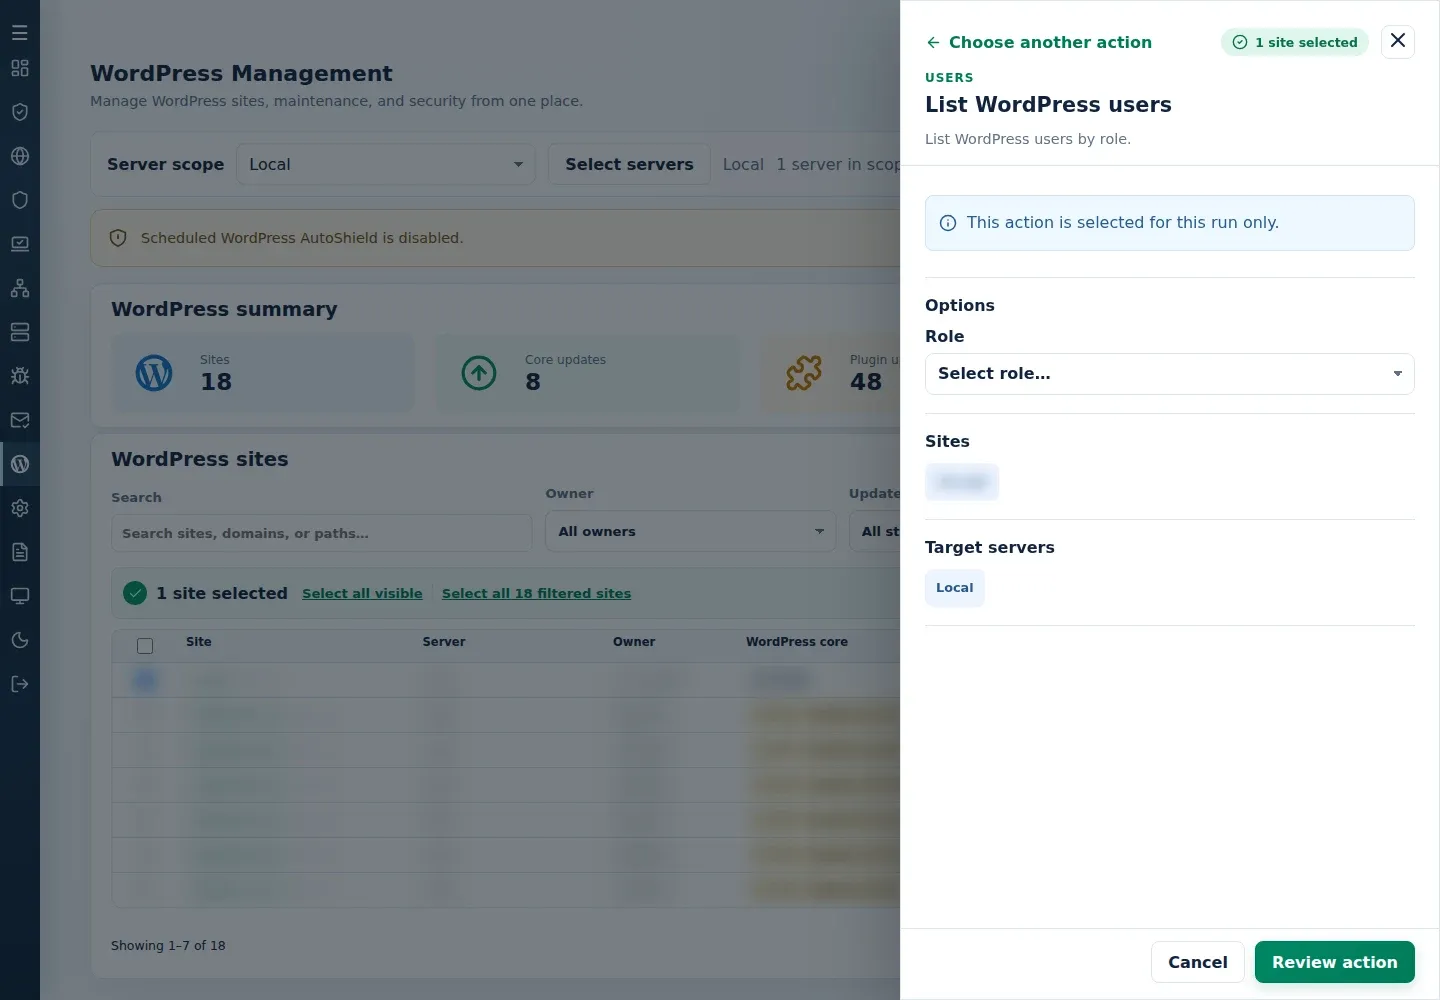The image size is (1440, 1000).
Task: Click the Core updates 8 summary card
Action: [587, 373]
